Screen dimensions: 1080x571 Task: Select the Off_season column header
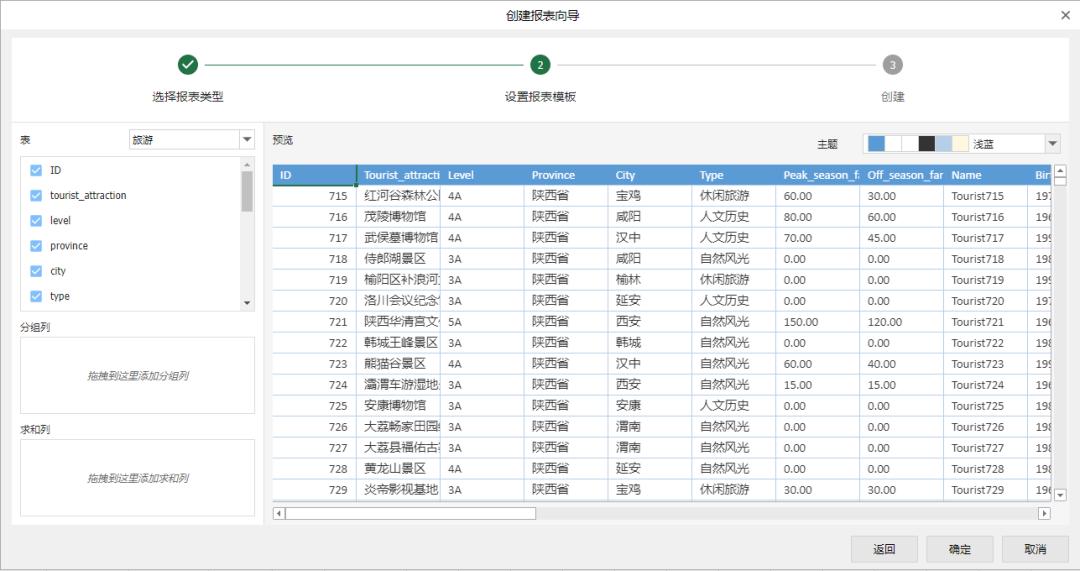tap(902, 175)
